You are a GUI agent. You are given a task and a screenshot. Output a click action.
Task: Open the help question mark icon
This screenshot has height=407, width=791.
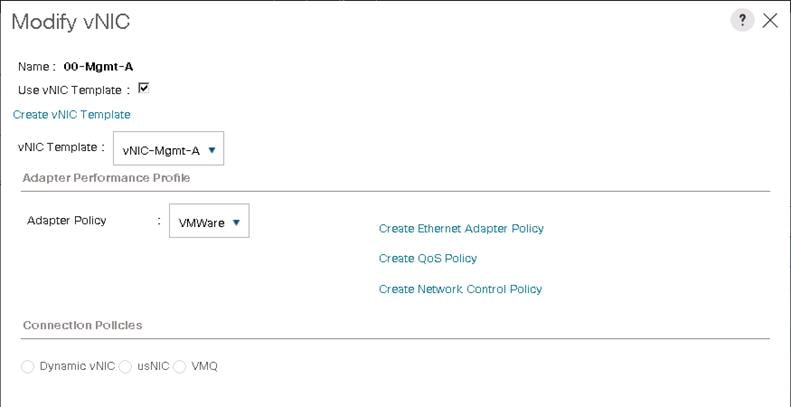(742, 21)
